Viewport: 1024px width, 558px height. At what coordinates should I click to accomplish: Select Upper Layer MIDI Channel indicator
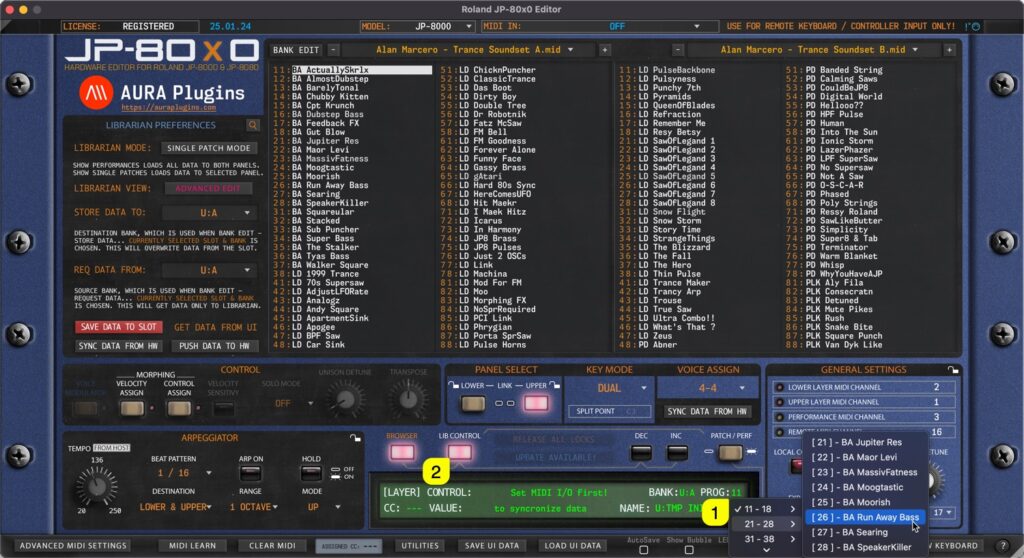tap(779, 402)
